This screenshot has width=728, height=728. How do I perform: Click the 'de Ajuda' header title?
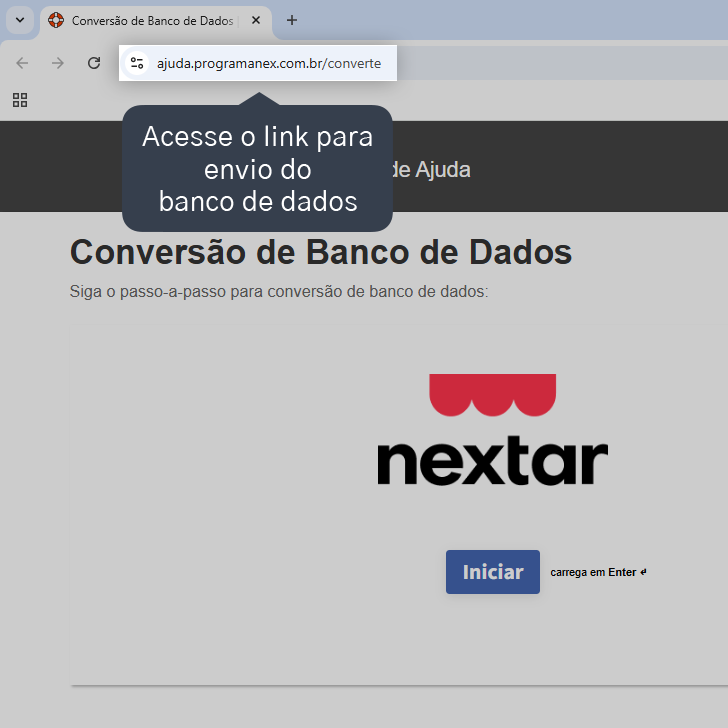click(432, 169)
